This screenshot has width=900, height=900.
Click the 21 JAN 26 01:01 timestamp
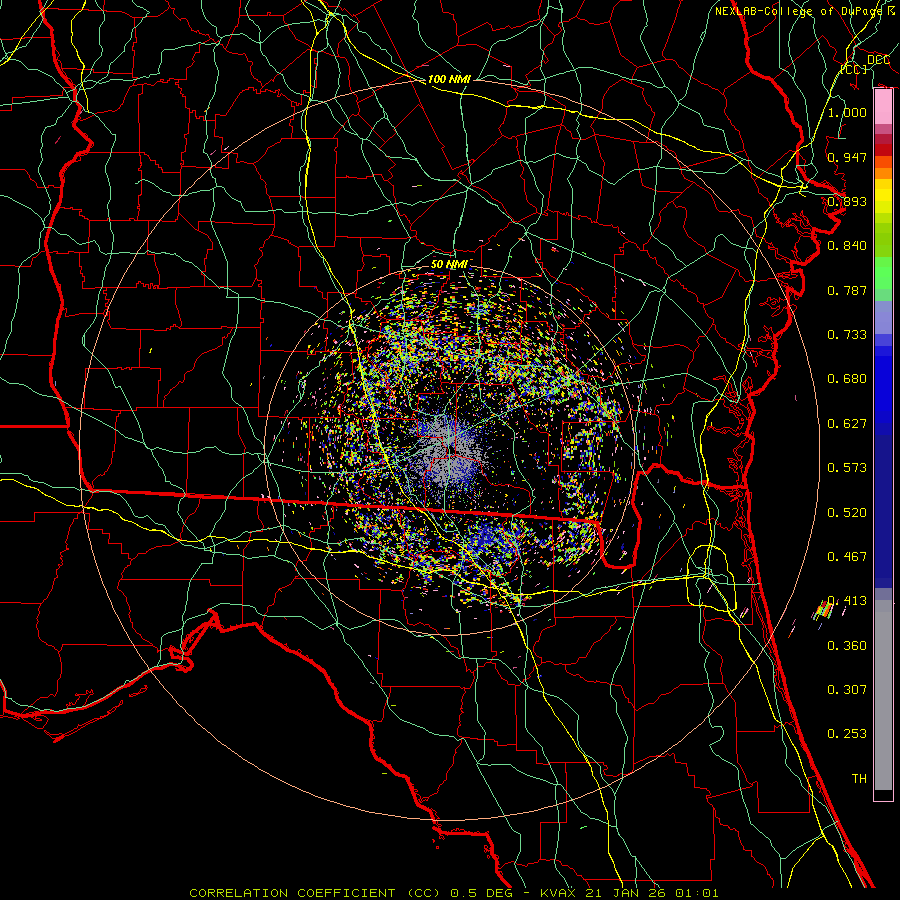pyautogui.click(x=651, y=893)
